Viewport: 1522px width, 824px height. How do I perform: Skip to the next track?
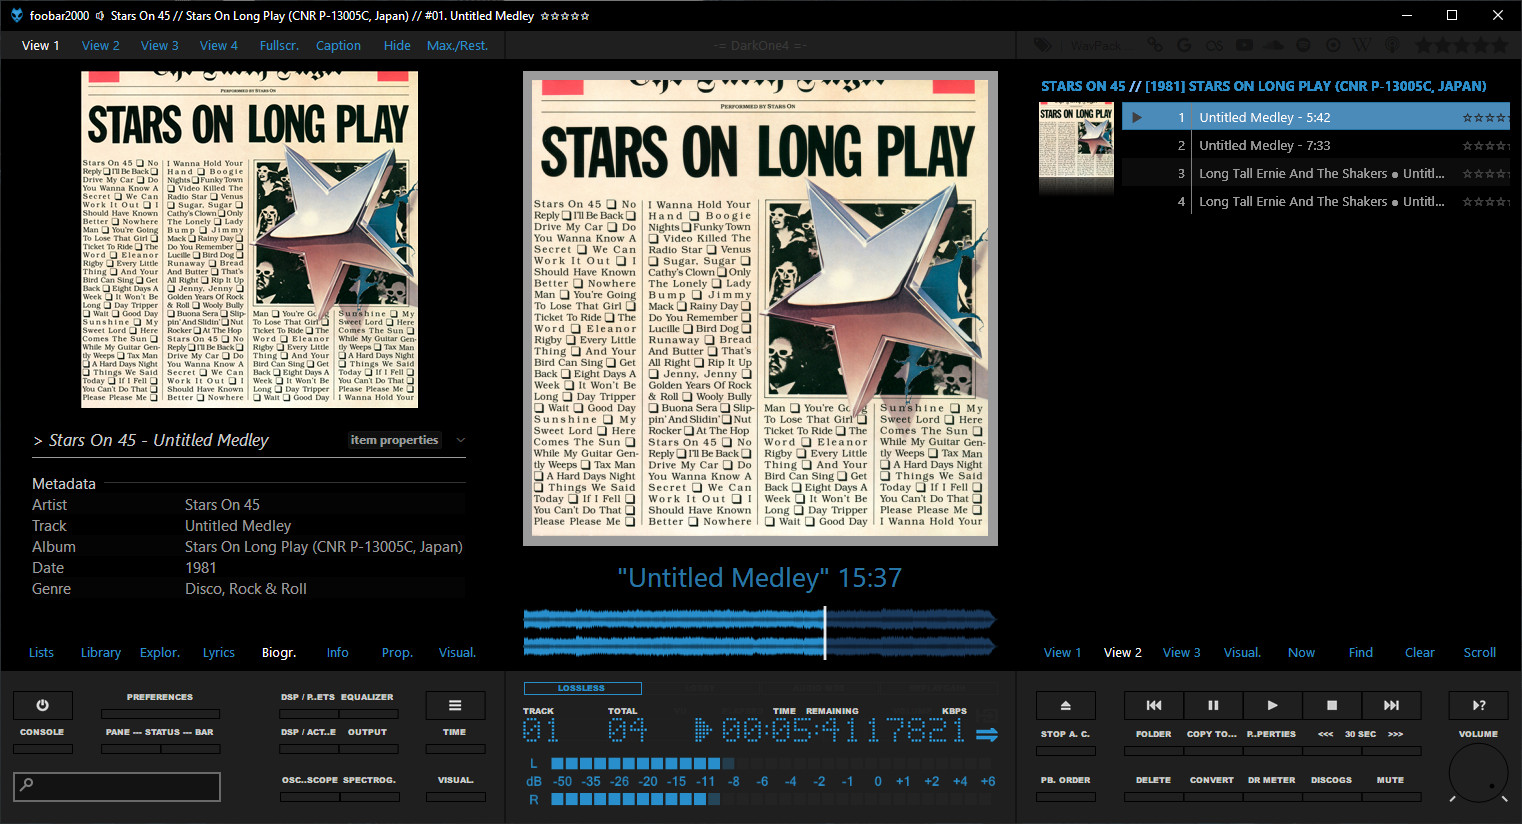(1391, 705)
